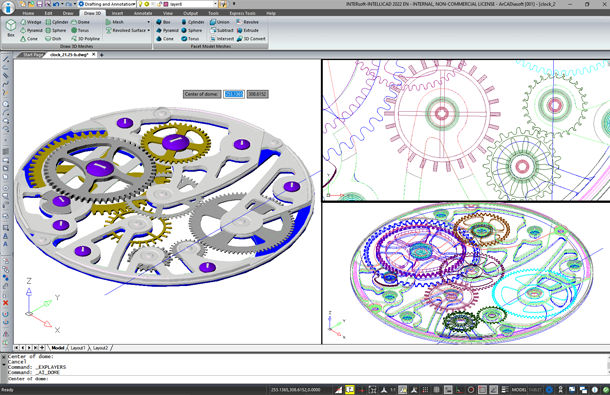Screen dimensions: 610x395
Task: Open the IntelliCAD application button
Action: [8, 7]
